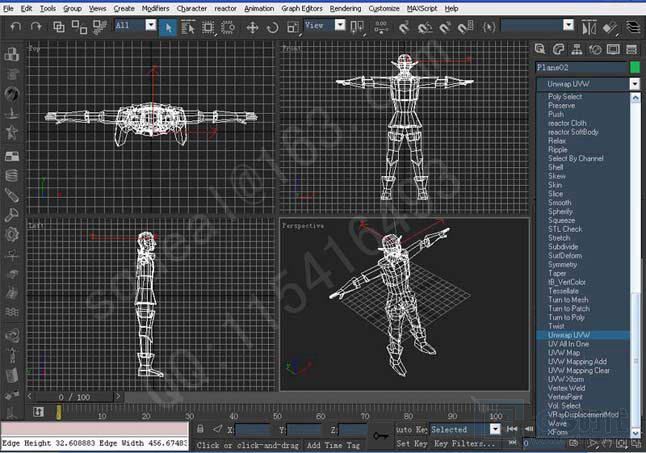This screenshot has height=453, width=646.
Task: Open the Customize menu
Action: pos(384,8)
